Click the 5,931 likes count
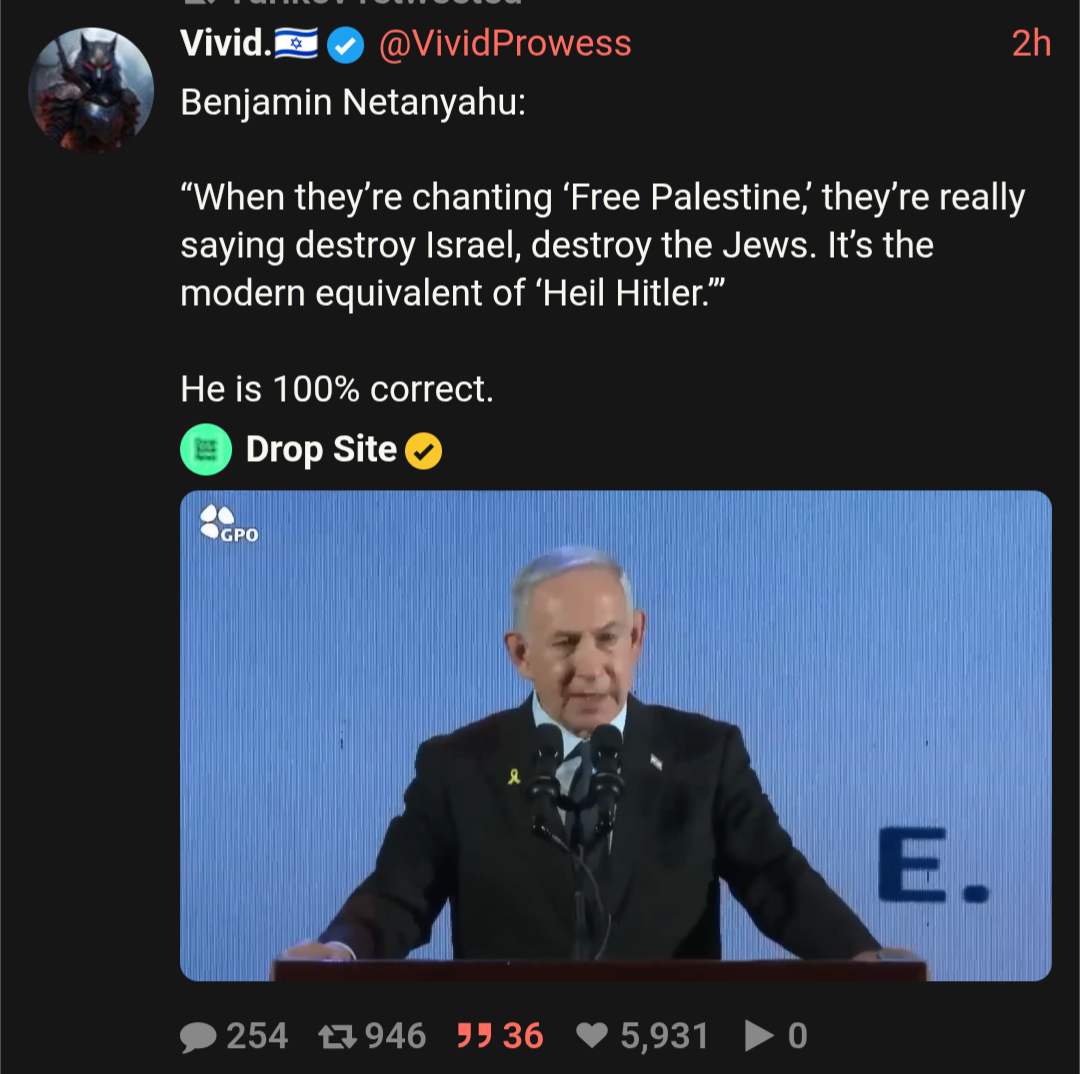Screen dimensions: 1080x1074 [664, 1036]
